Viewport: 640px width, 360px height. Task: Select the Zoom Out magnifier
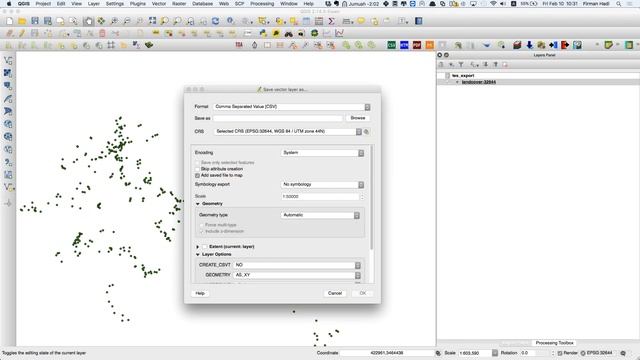coord(127,21)
